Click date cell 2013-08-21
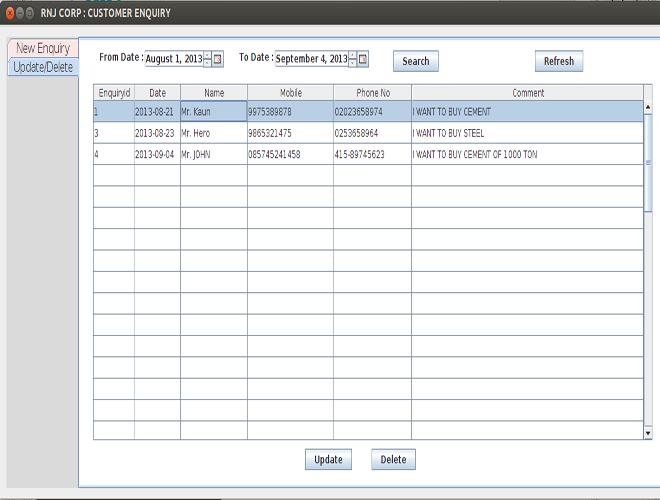 (x=157, y=112)
